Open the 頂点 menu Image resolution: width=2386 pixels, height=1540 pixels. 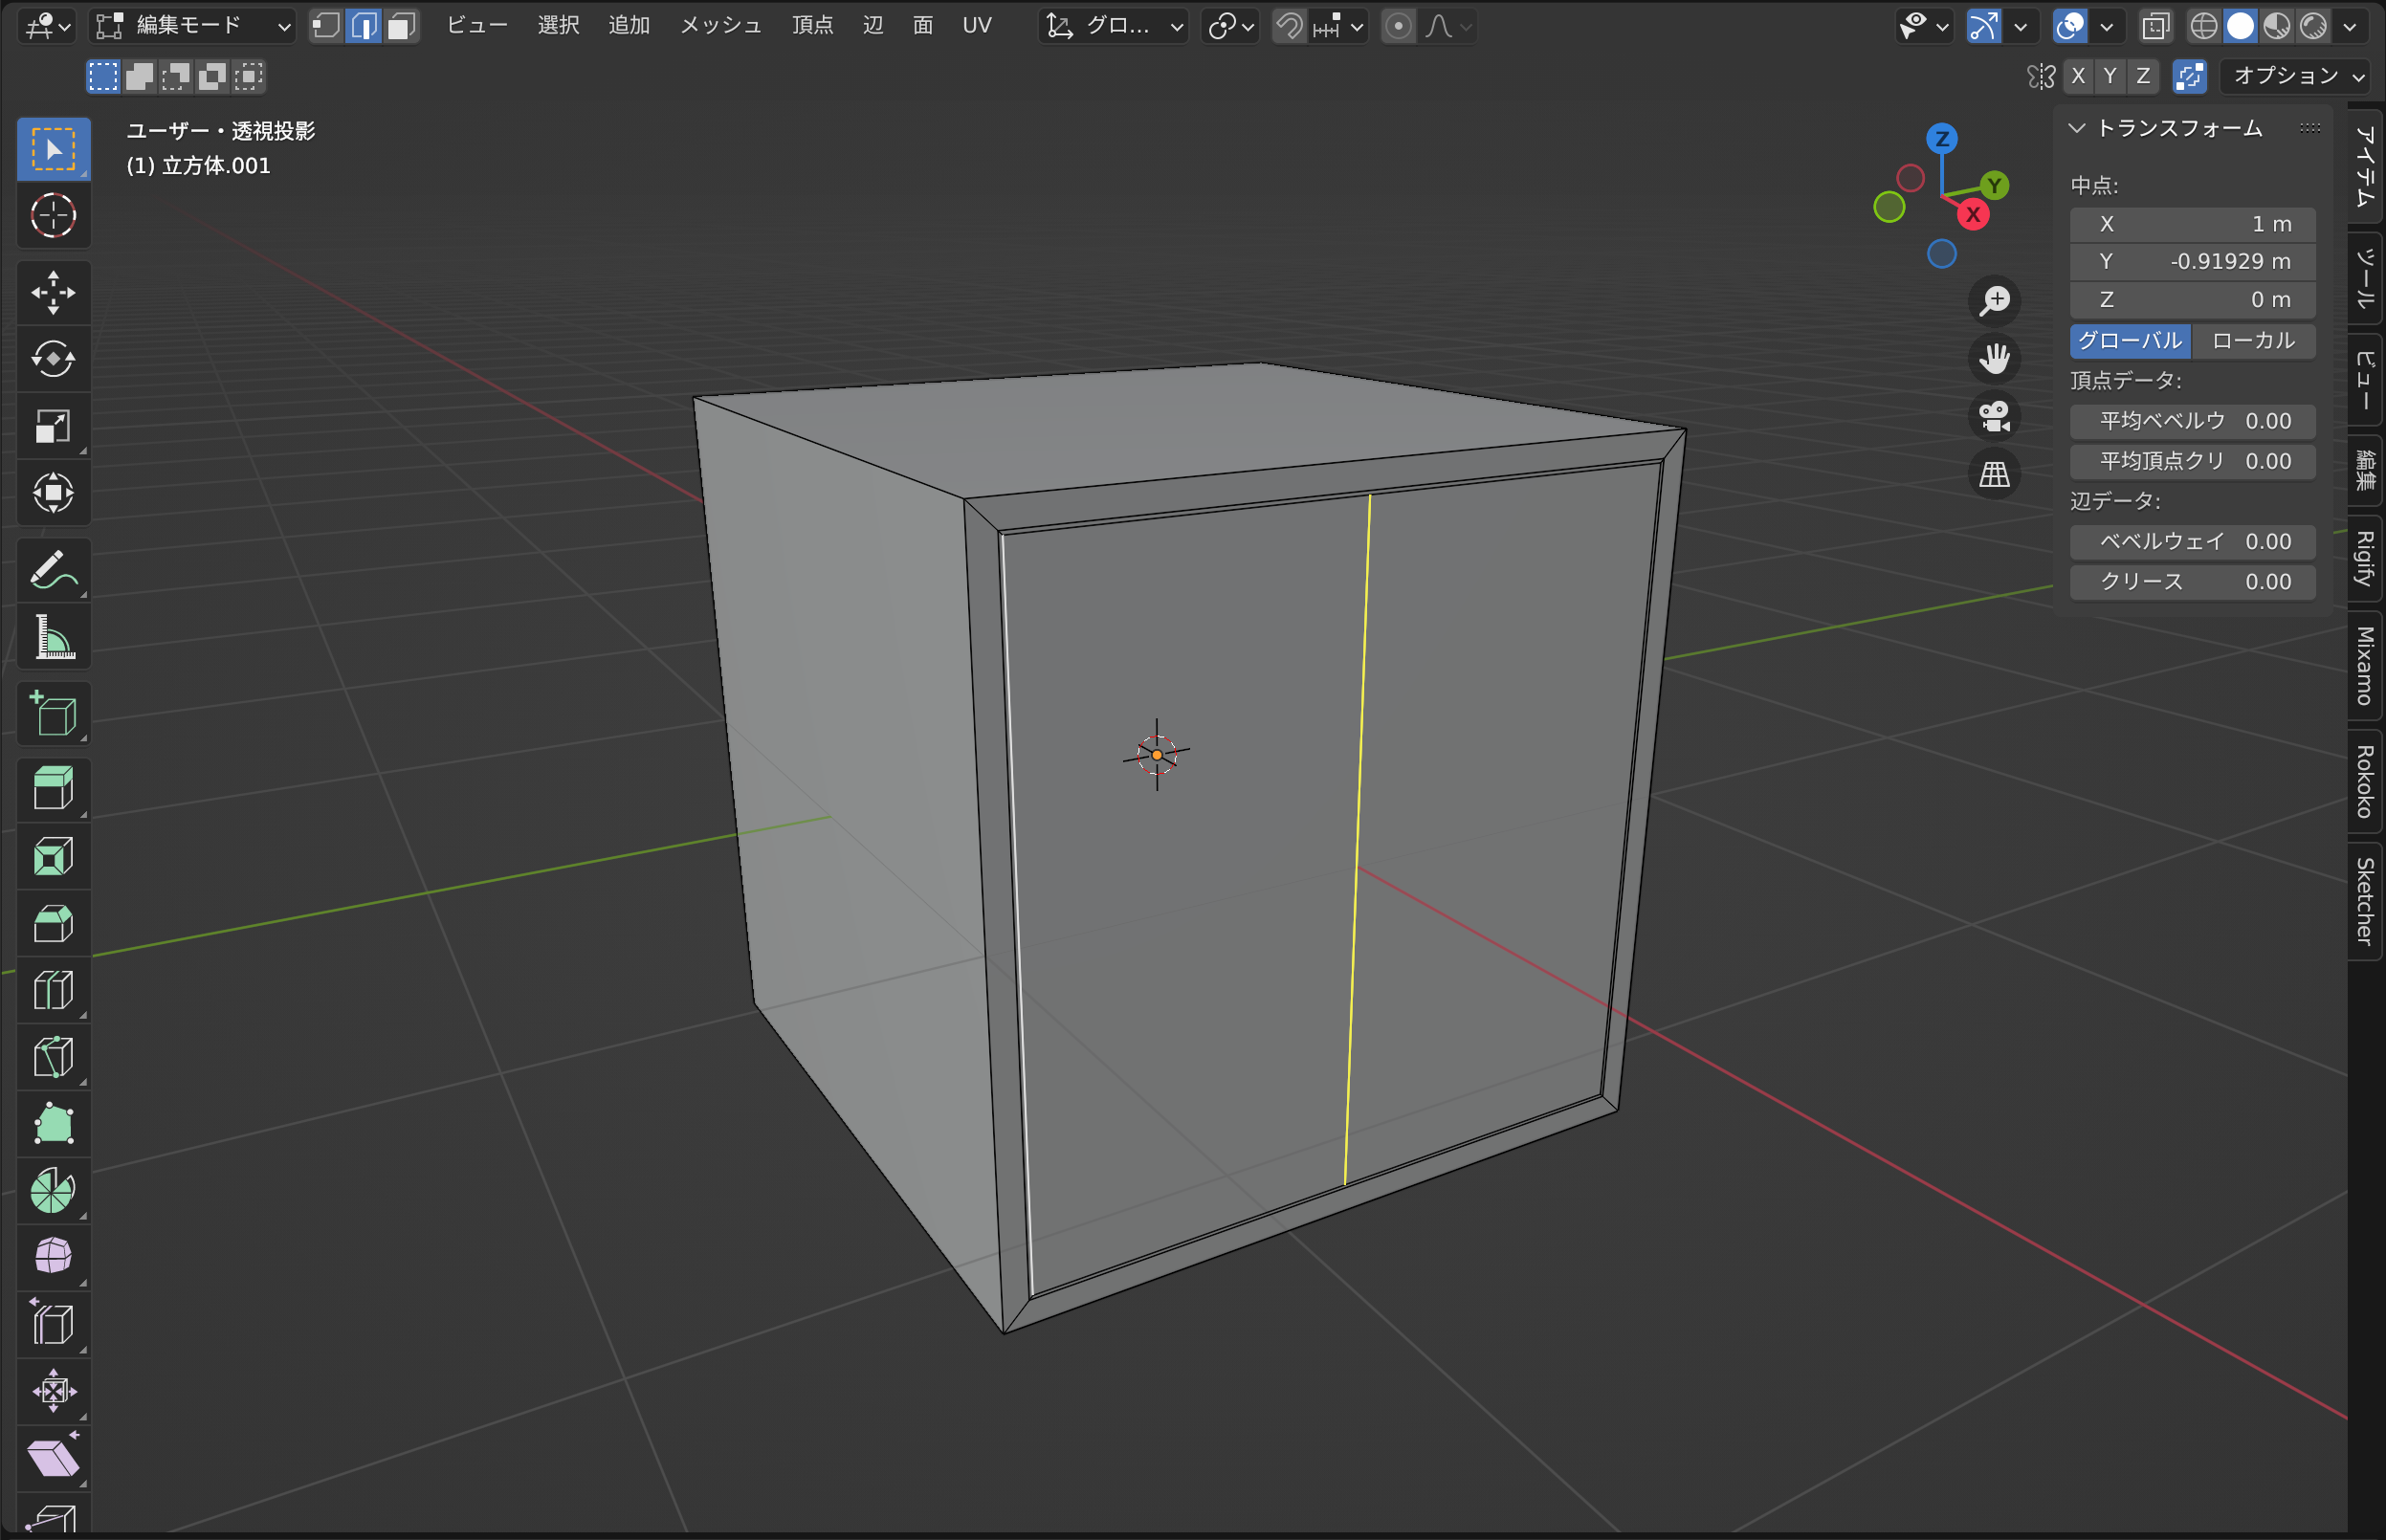[x=812, y=25]
